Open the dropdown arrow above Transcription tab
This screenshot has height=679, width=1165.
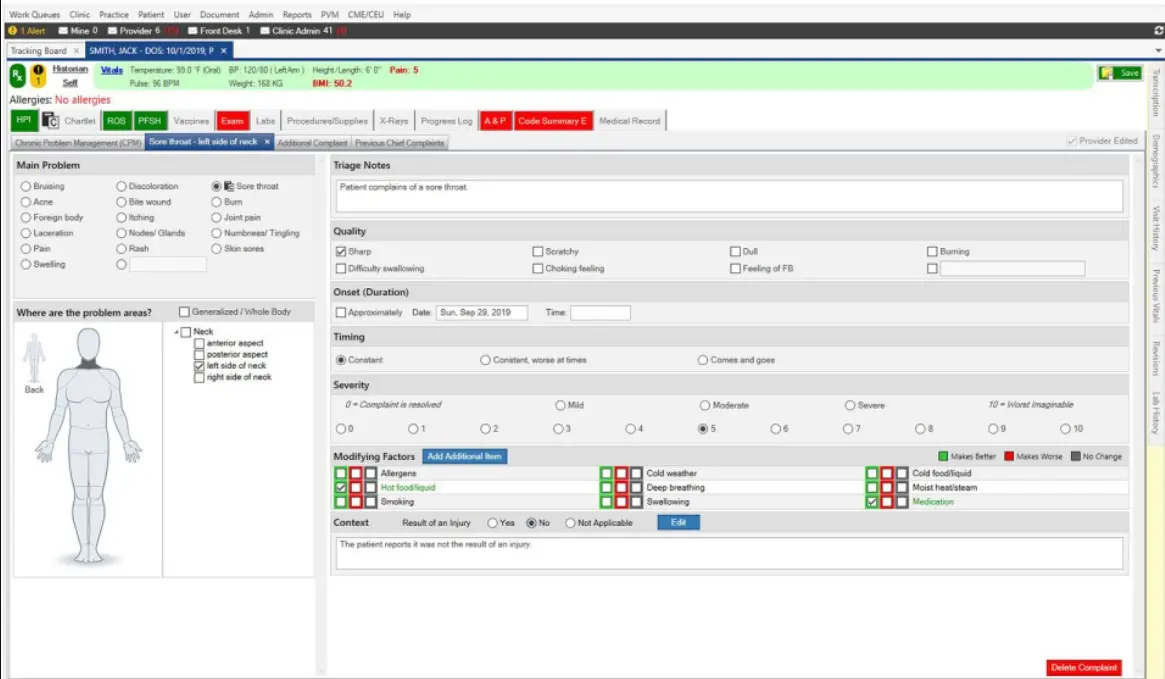coord(1155,49)
